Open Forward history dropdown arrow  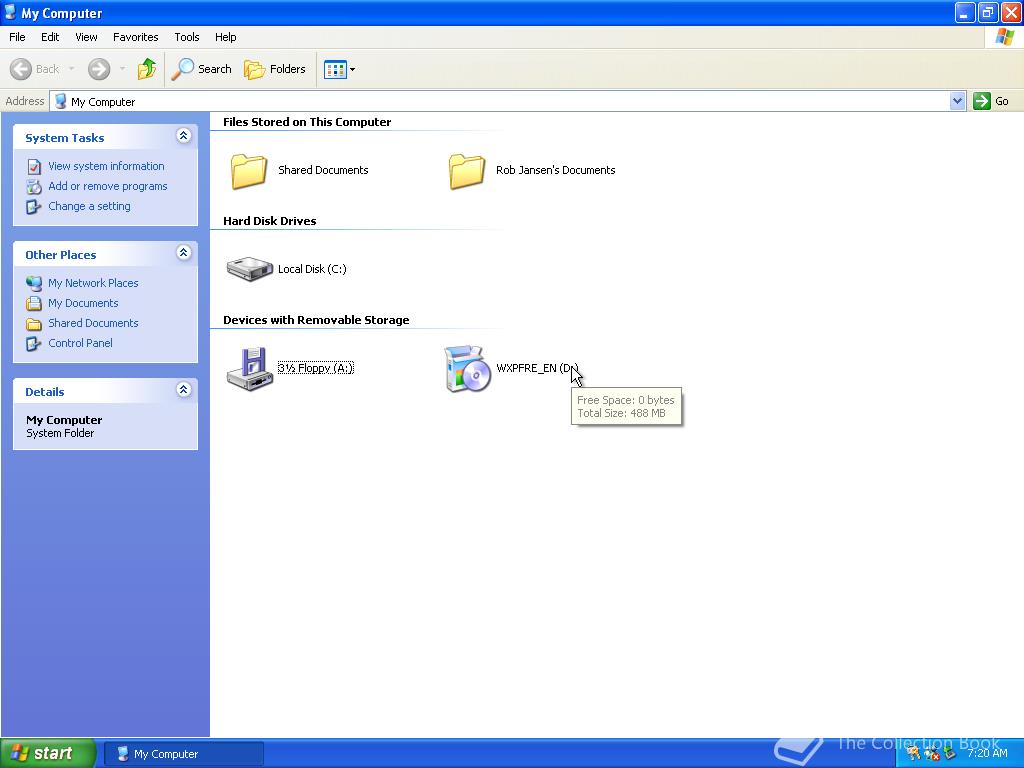(x=122, y=69)
